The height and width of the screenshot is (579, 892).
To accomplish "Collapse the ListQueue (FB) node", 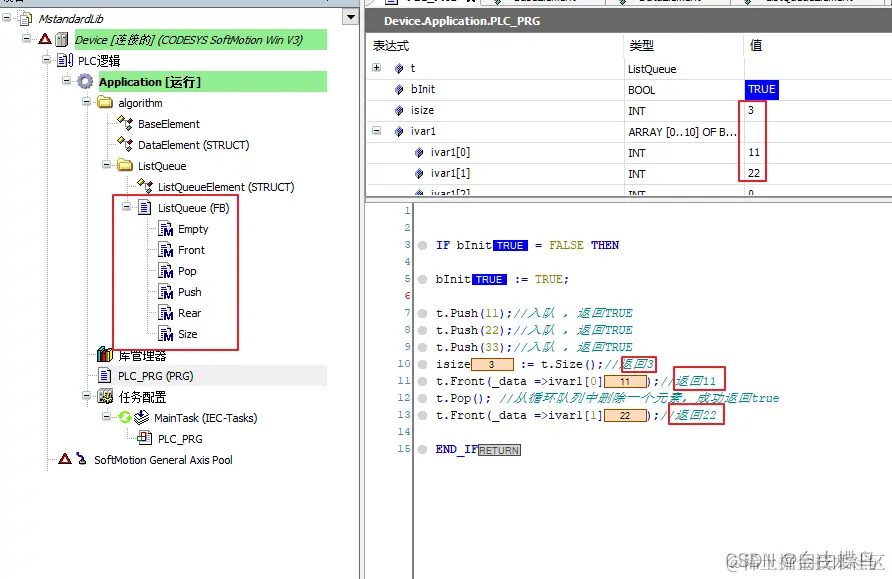I will point(127,207).
